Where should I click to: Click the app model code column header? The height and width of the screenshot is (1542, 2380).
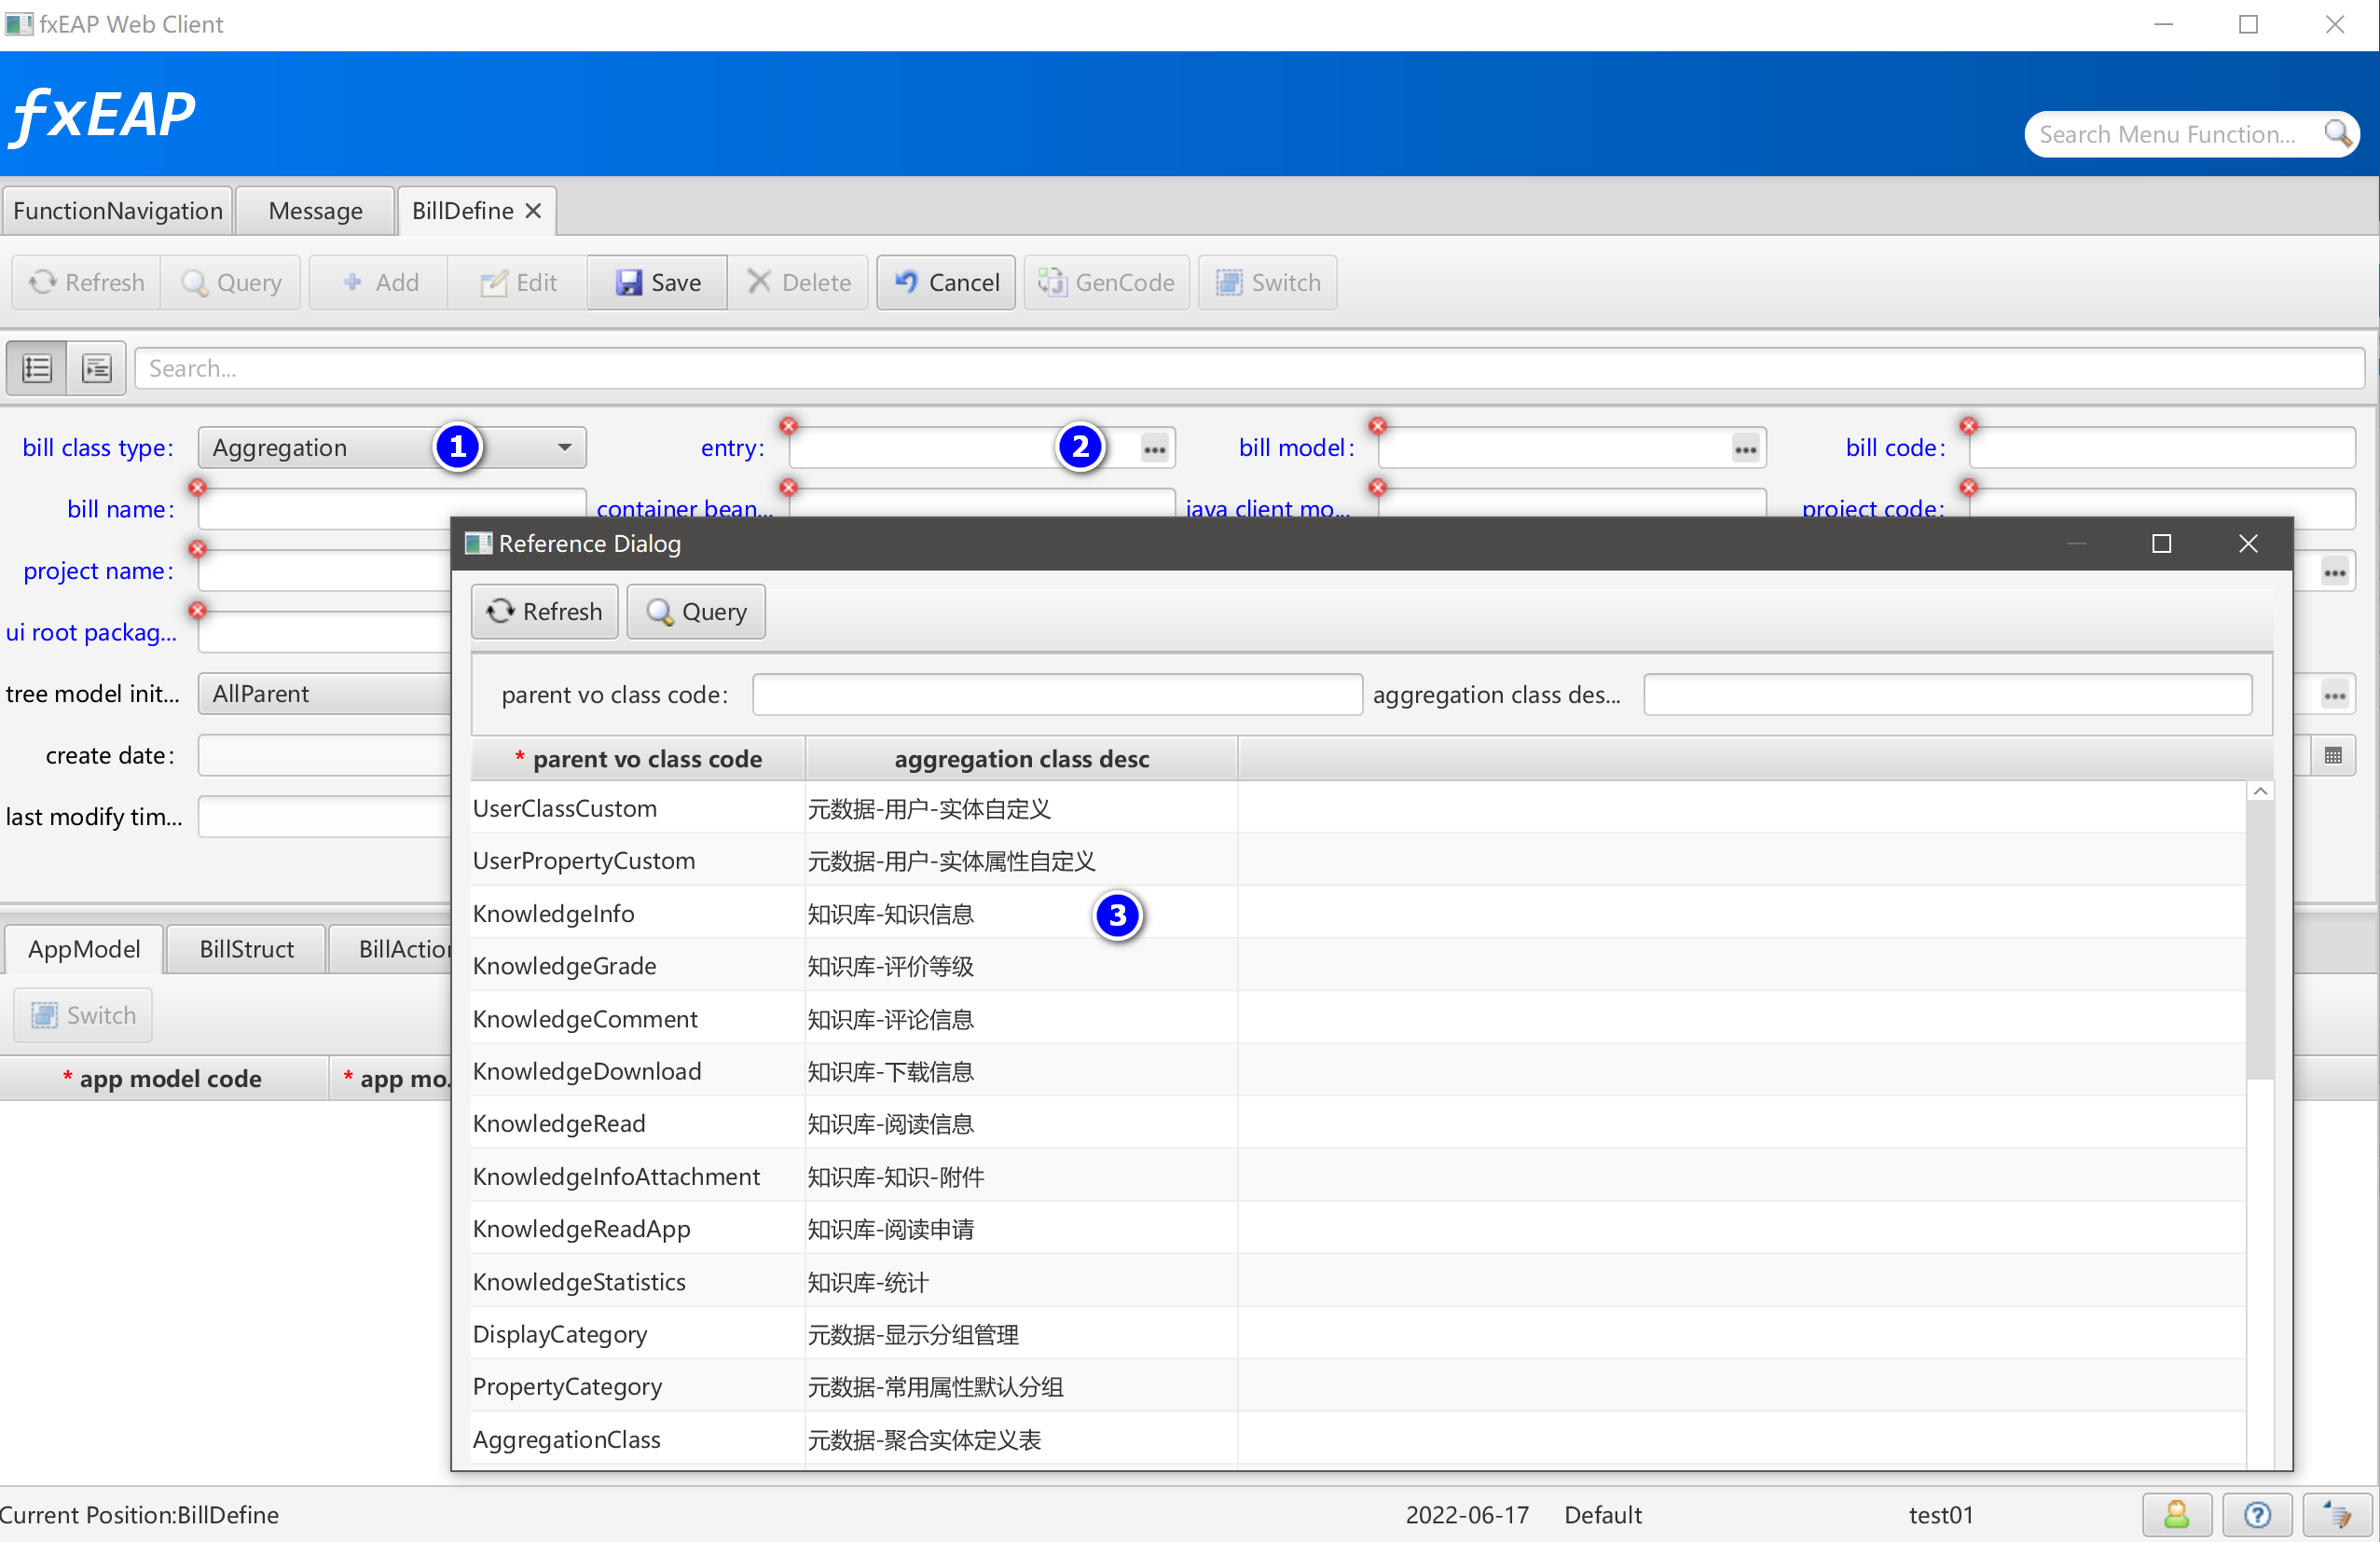click(165, 1079)
